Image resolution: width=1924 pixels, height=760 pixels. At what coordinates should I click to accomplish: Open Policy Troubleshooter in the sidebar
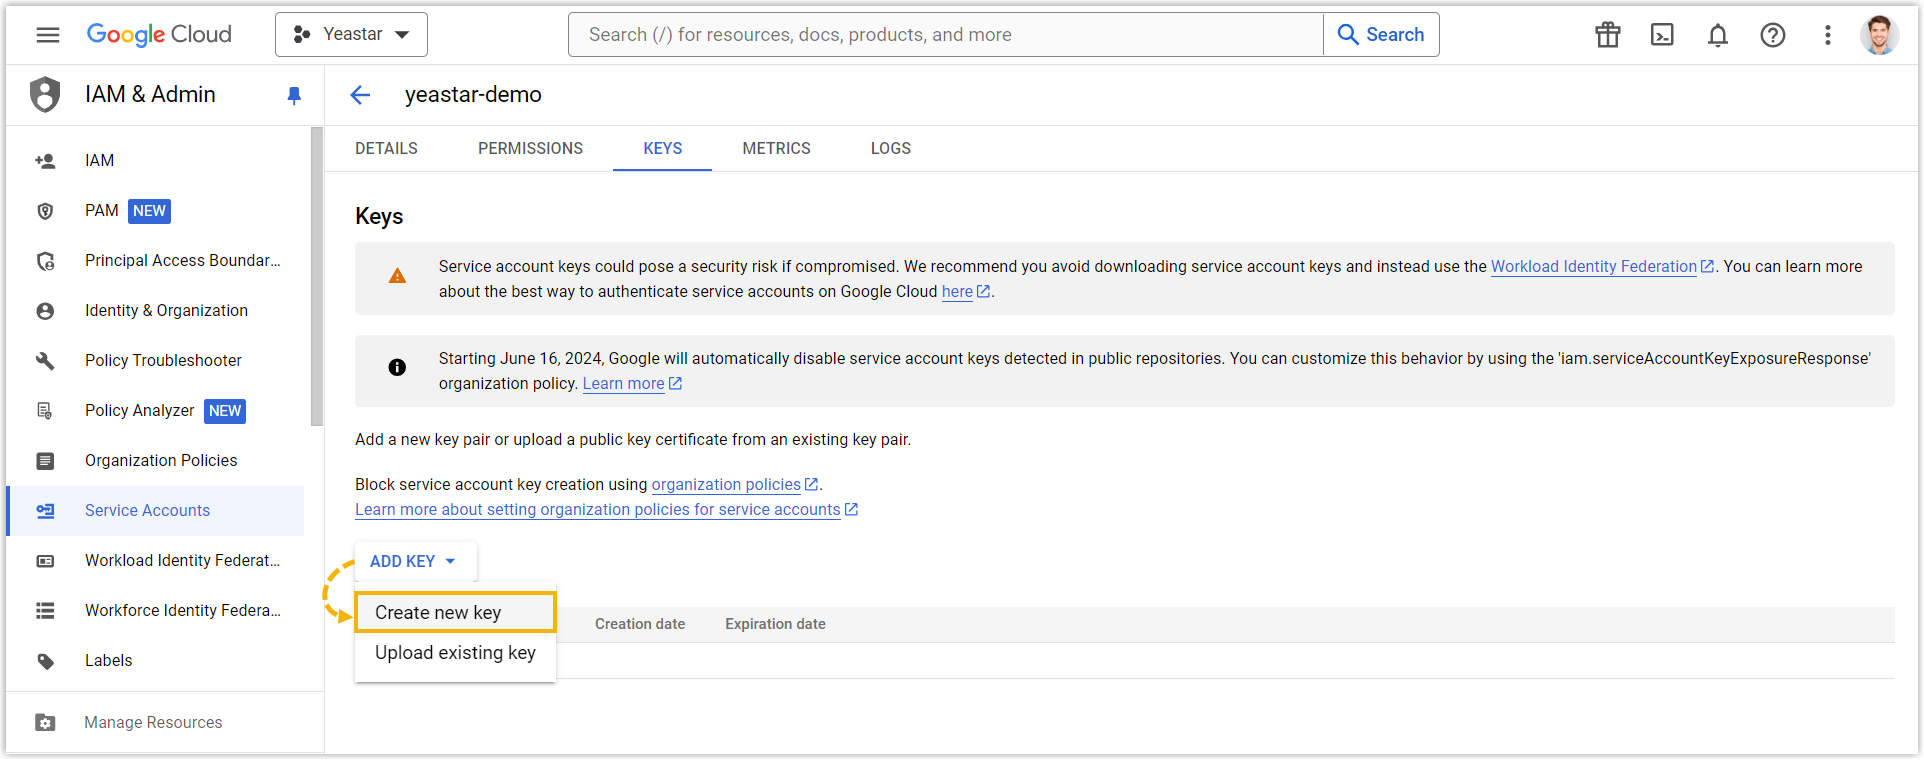163,360
